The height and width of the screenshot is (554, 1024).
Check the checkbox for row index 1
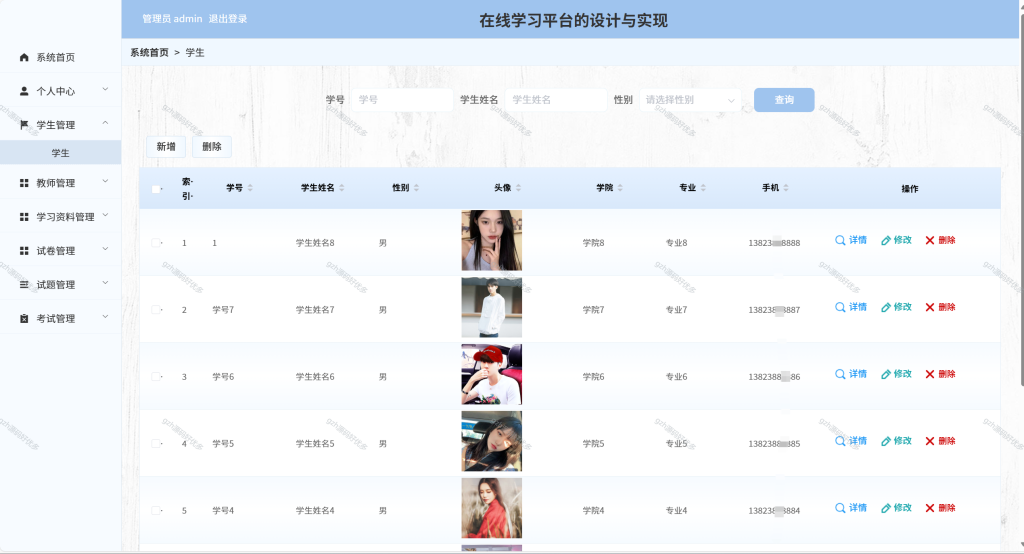click(156, 243)
